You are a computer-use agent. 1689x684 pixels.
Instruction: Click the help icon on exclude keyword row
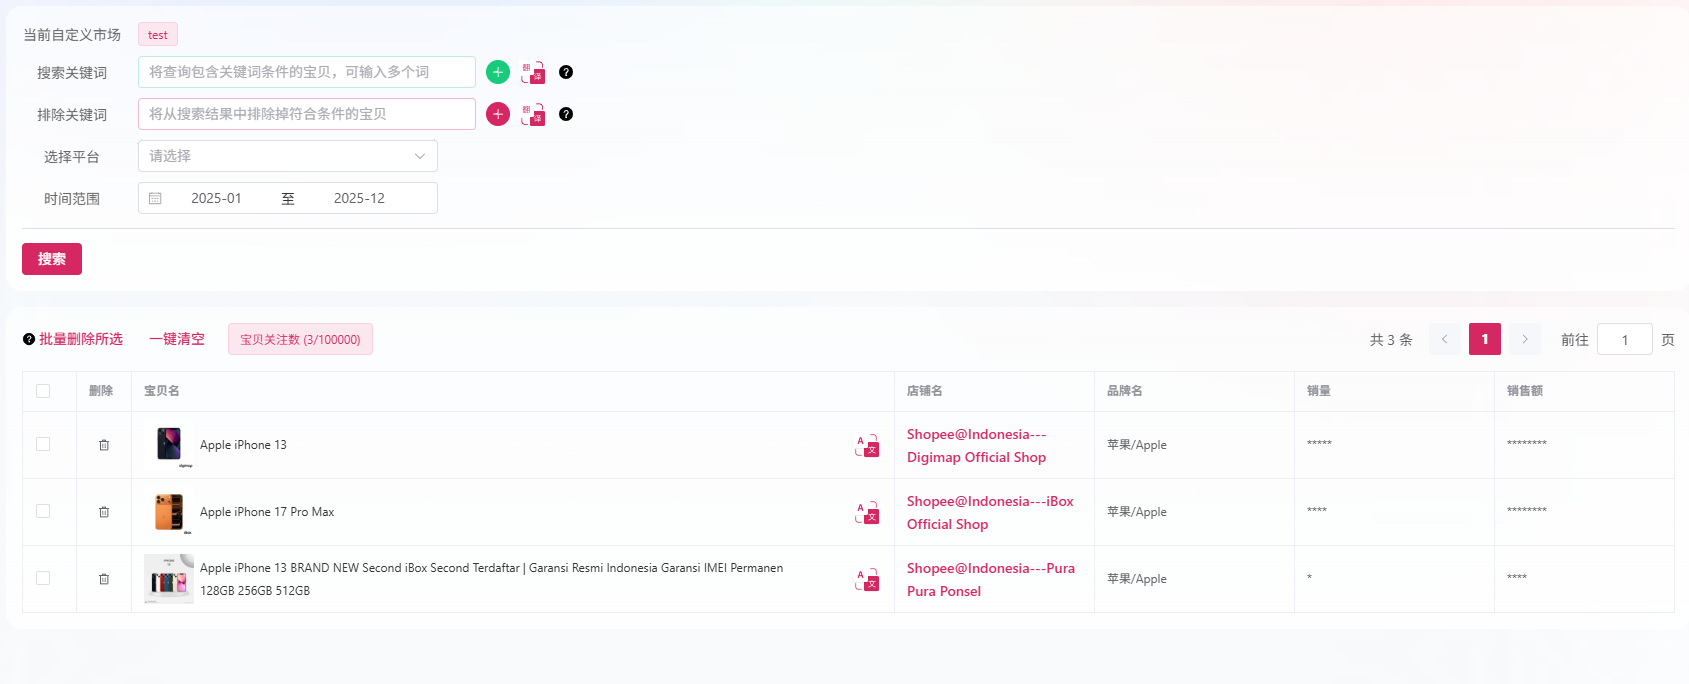pyautogui.click(x=566, y=114)
